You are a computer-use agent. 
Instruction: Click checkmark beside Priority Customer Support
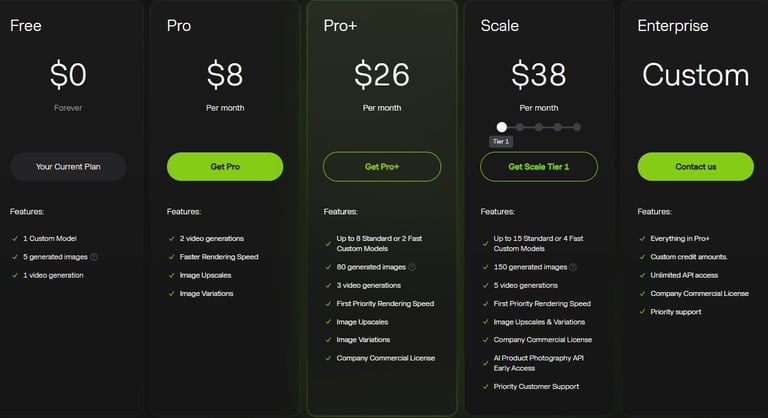coord(485,387)
